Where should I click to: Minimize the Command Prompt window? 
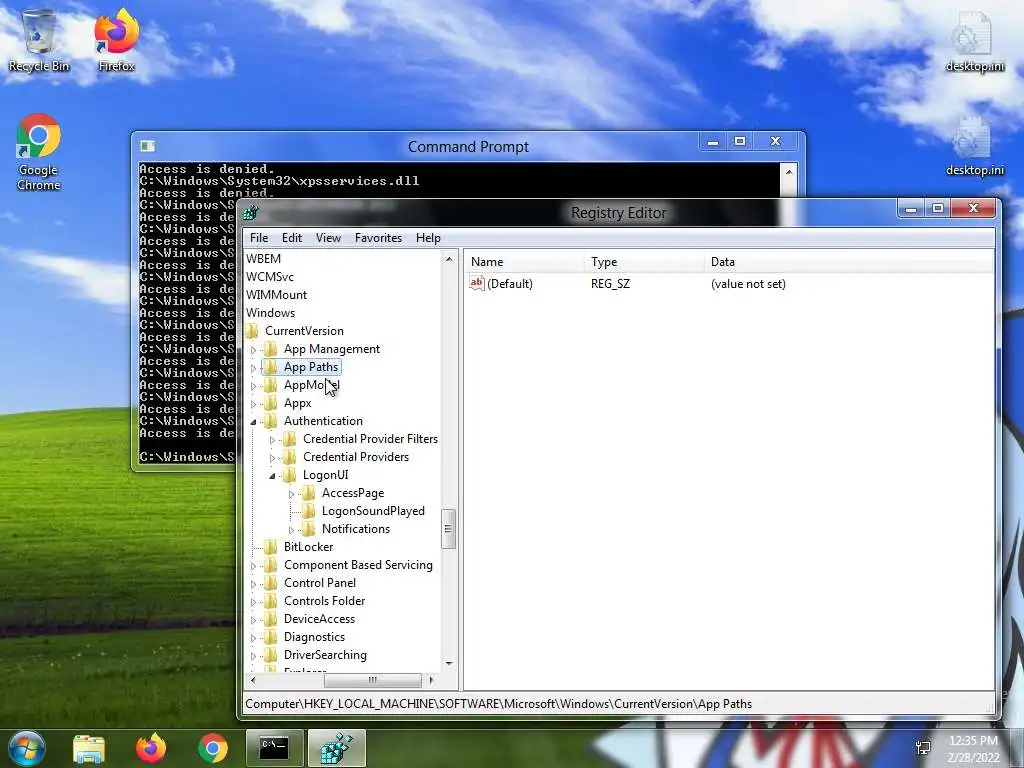tap(713, 141)
